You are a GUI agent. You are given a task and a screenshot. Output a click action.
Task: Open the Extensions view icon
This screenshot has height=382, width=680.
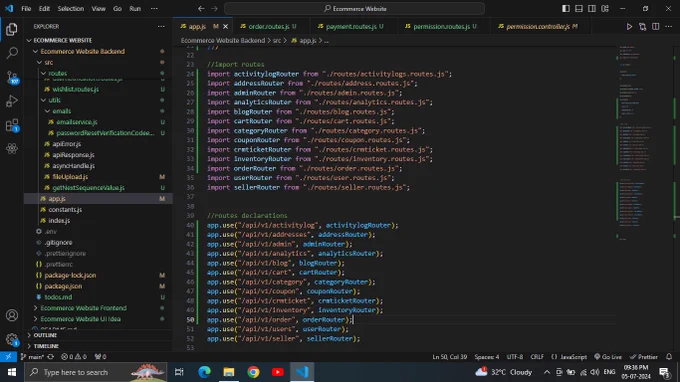coord(12,125)
